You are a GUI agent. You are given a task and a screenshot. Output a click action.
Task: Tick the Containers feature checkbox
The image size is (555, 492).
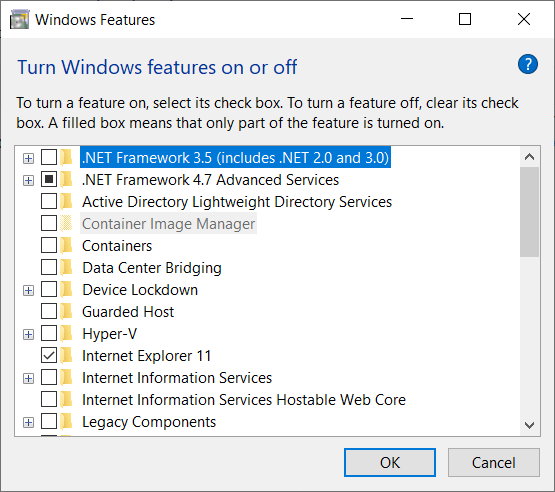[x=49, y=245]
